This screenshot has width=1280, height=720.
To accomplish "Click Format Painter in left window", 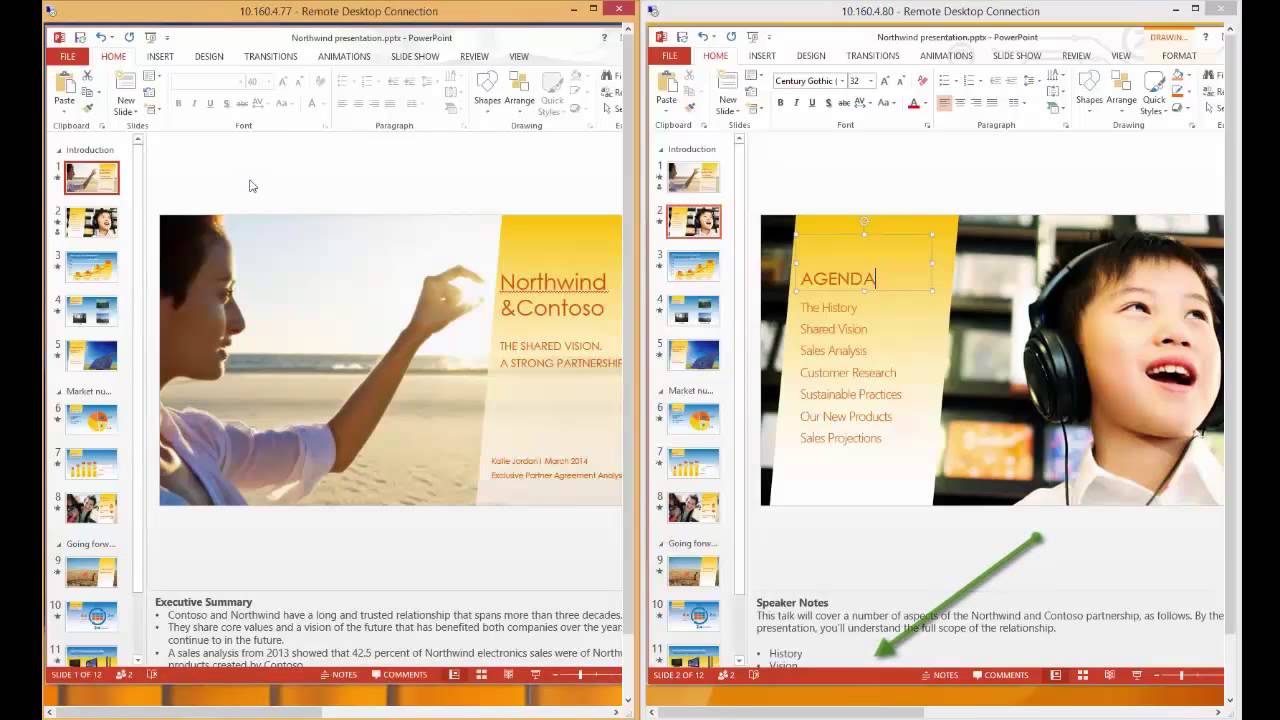I will tap(88, 108).
